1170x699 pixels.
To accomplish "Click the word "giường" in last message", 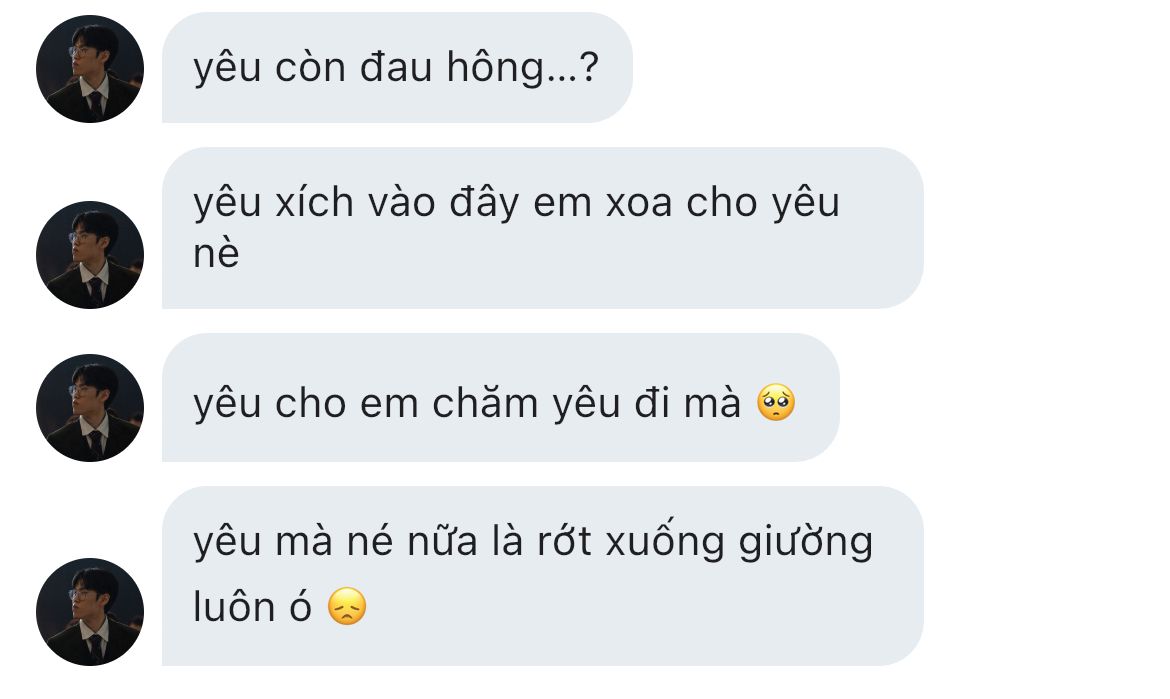I will [806, 542].
